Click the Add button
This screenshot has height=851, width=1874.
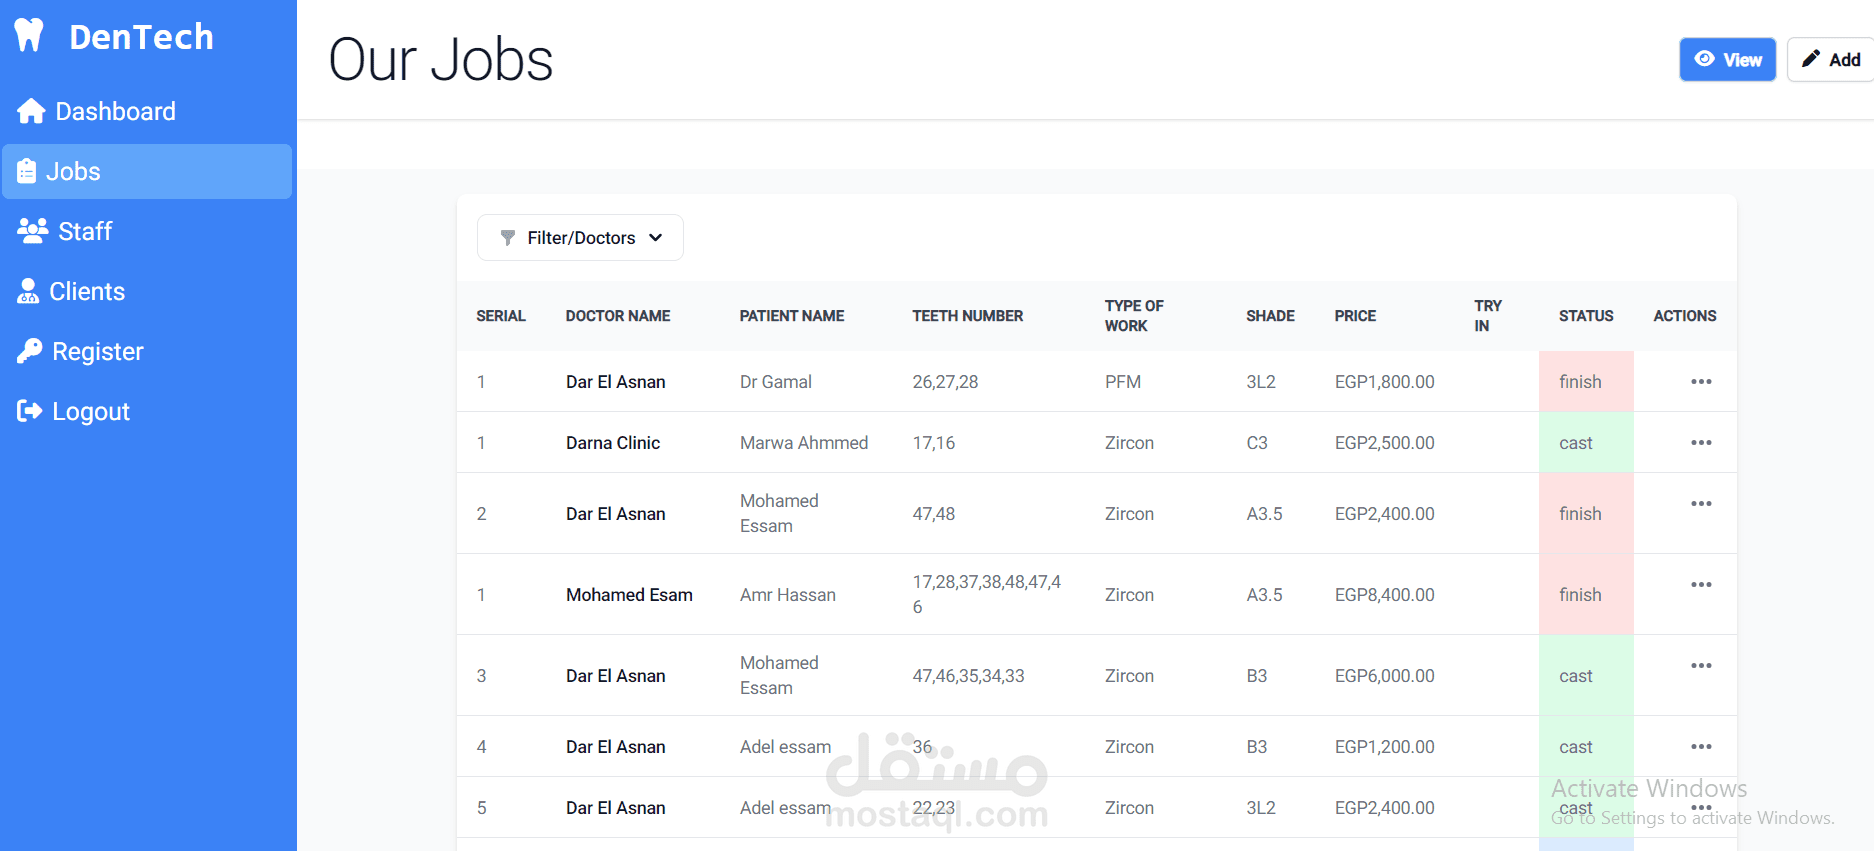click(x=1831, y=59)
